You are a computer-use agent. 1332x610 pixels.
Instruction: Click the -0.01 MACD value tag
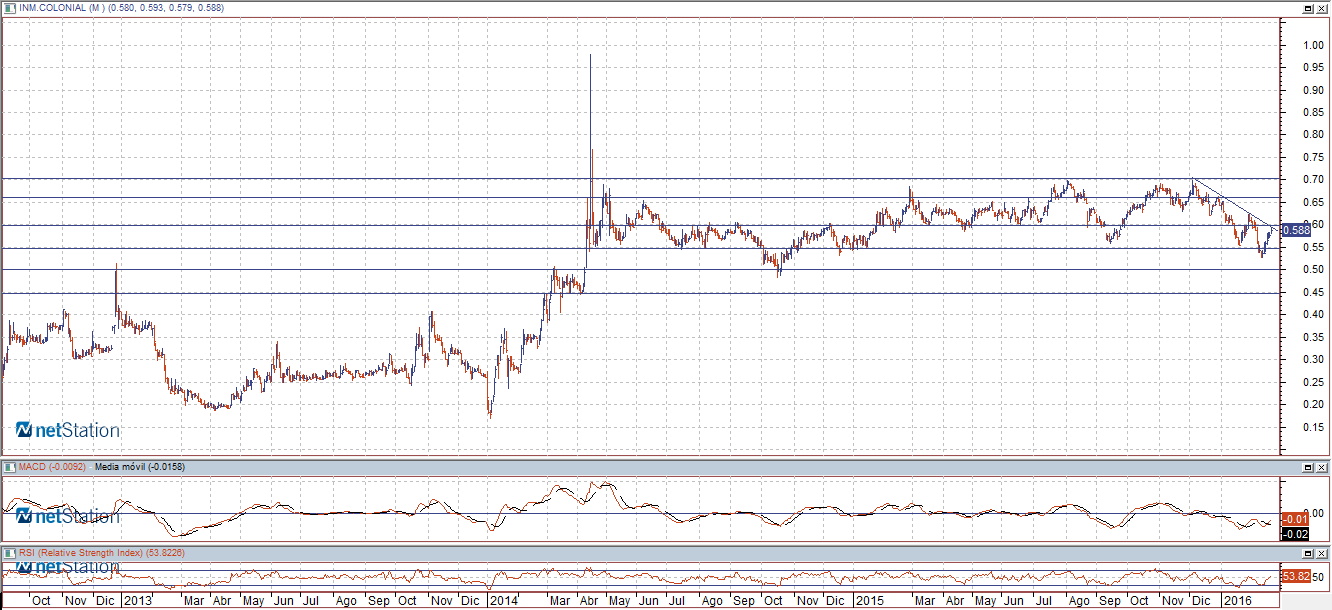coord(1295,518)
